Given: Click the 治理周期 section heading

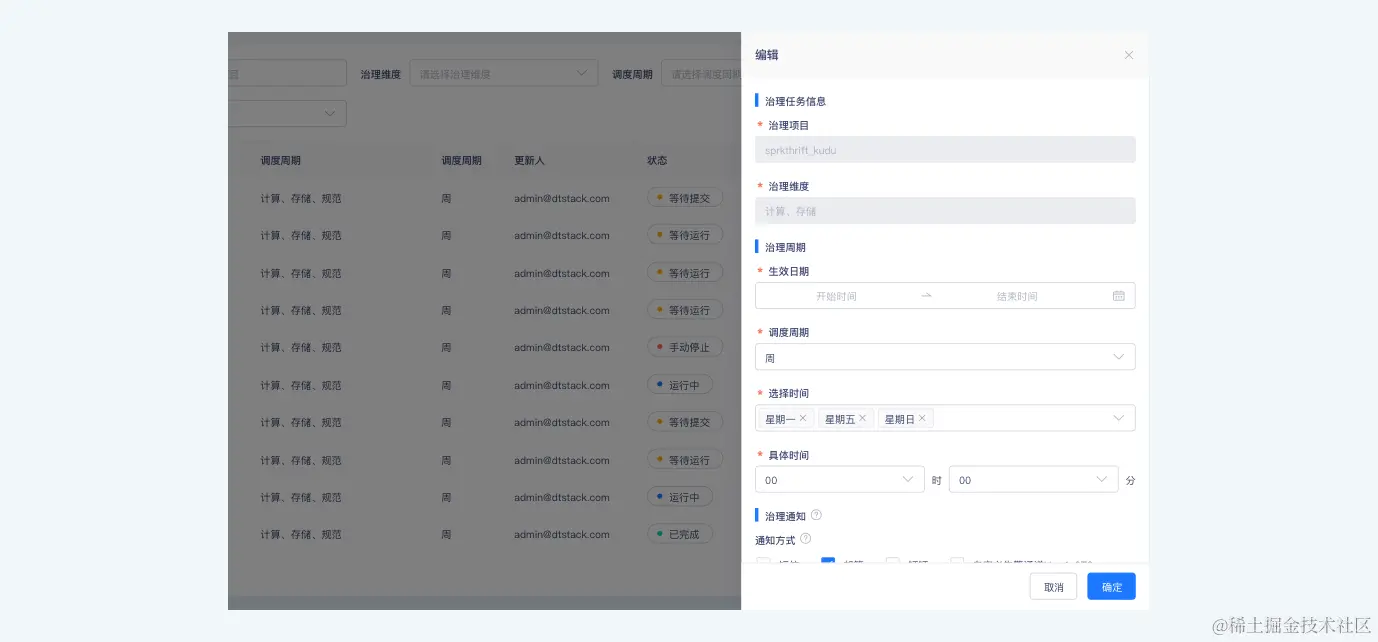Looking at the screenshot, I should (785, 247).
